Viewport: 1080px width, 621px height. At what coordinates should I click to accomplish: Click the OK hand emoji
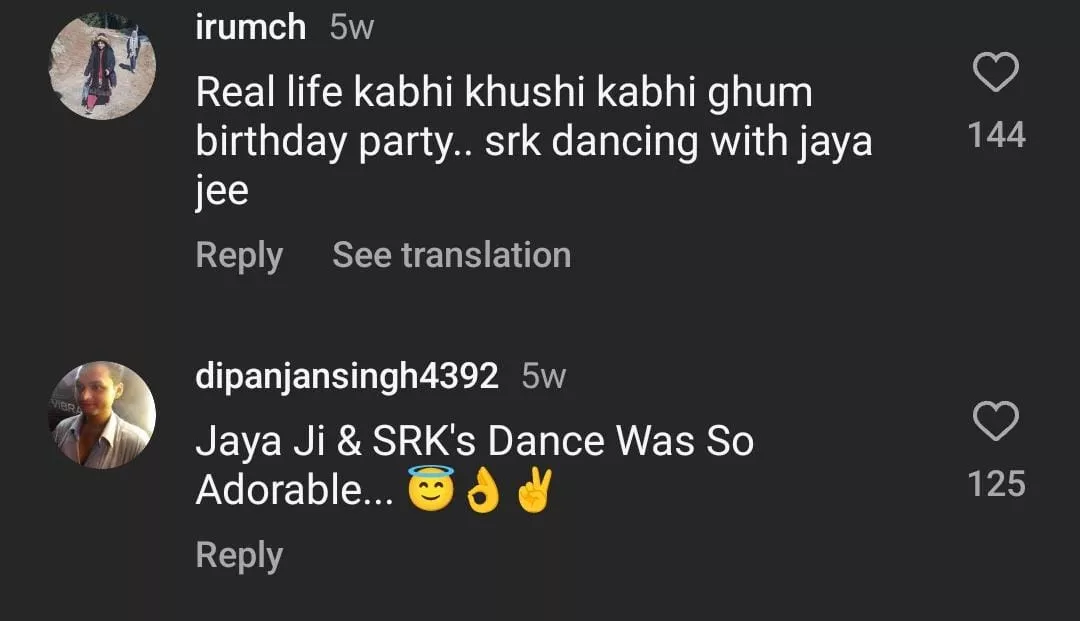pos(482,490)
